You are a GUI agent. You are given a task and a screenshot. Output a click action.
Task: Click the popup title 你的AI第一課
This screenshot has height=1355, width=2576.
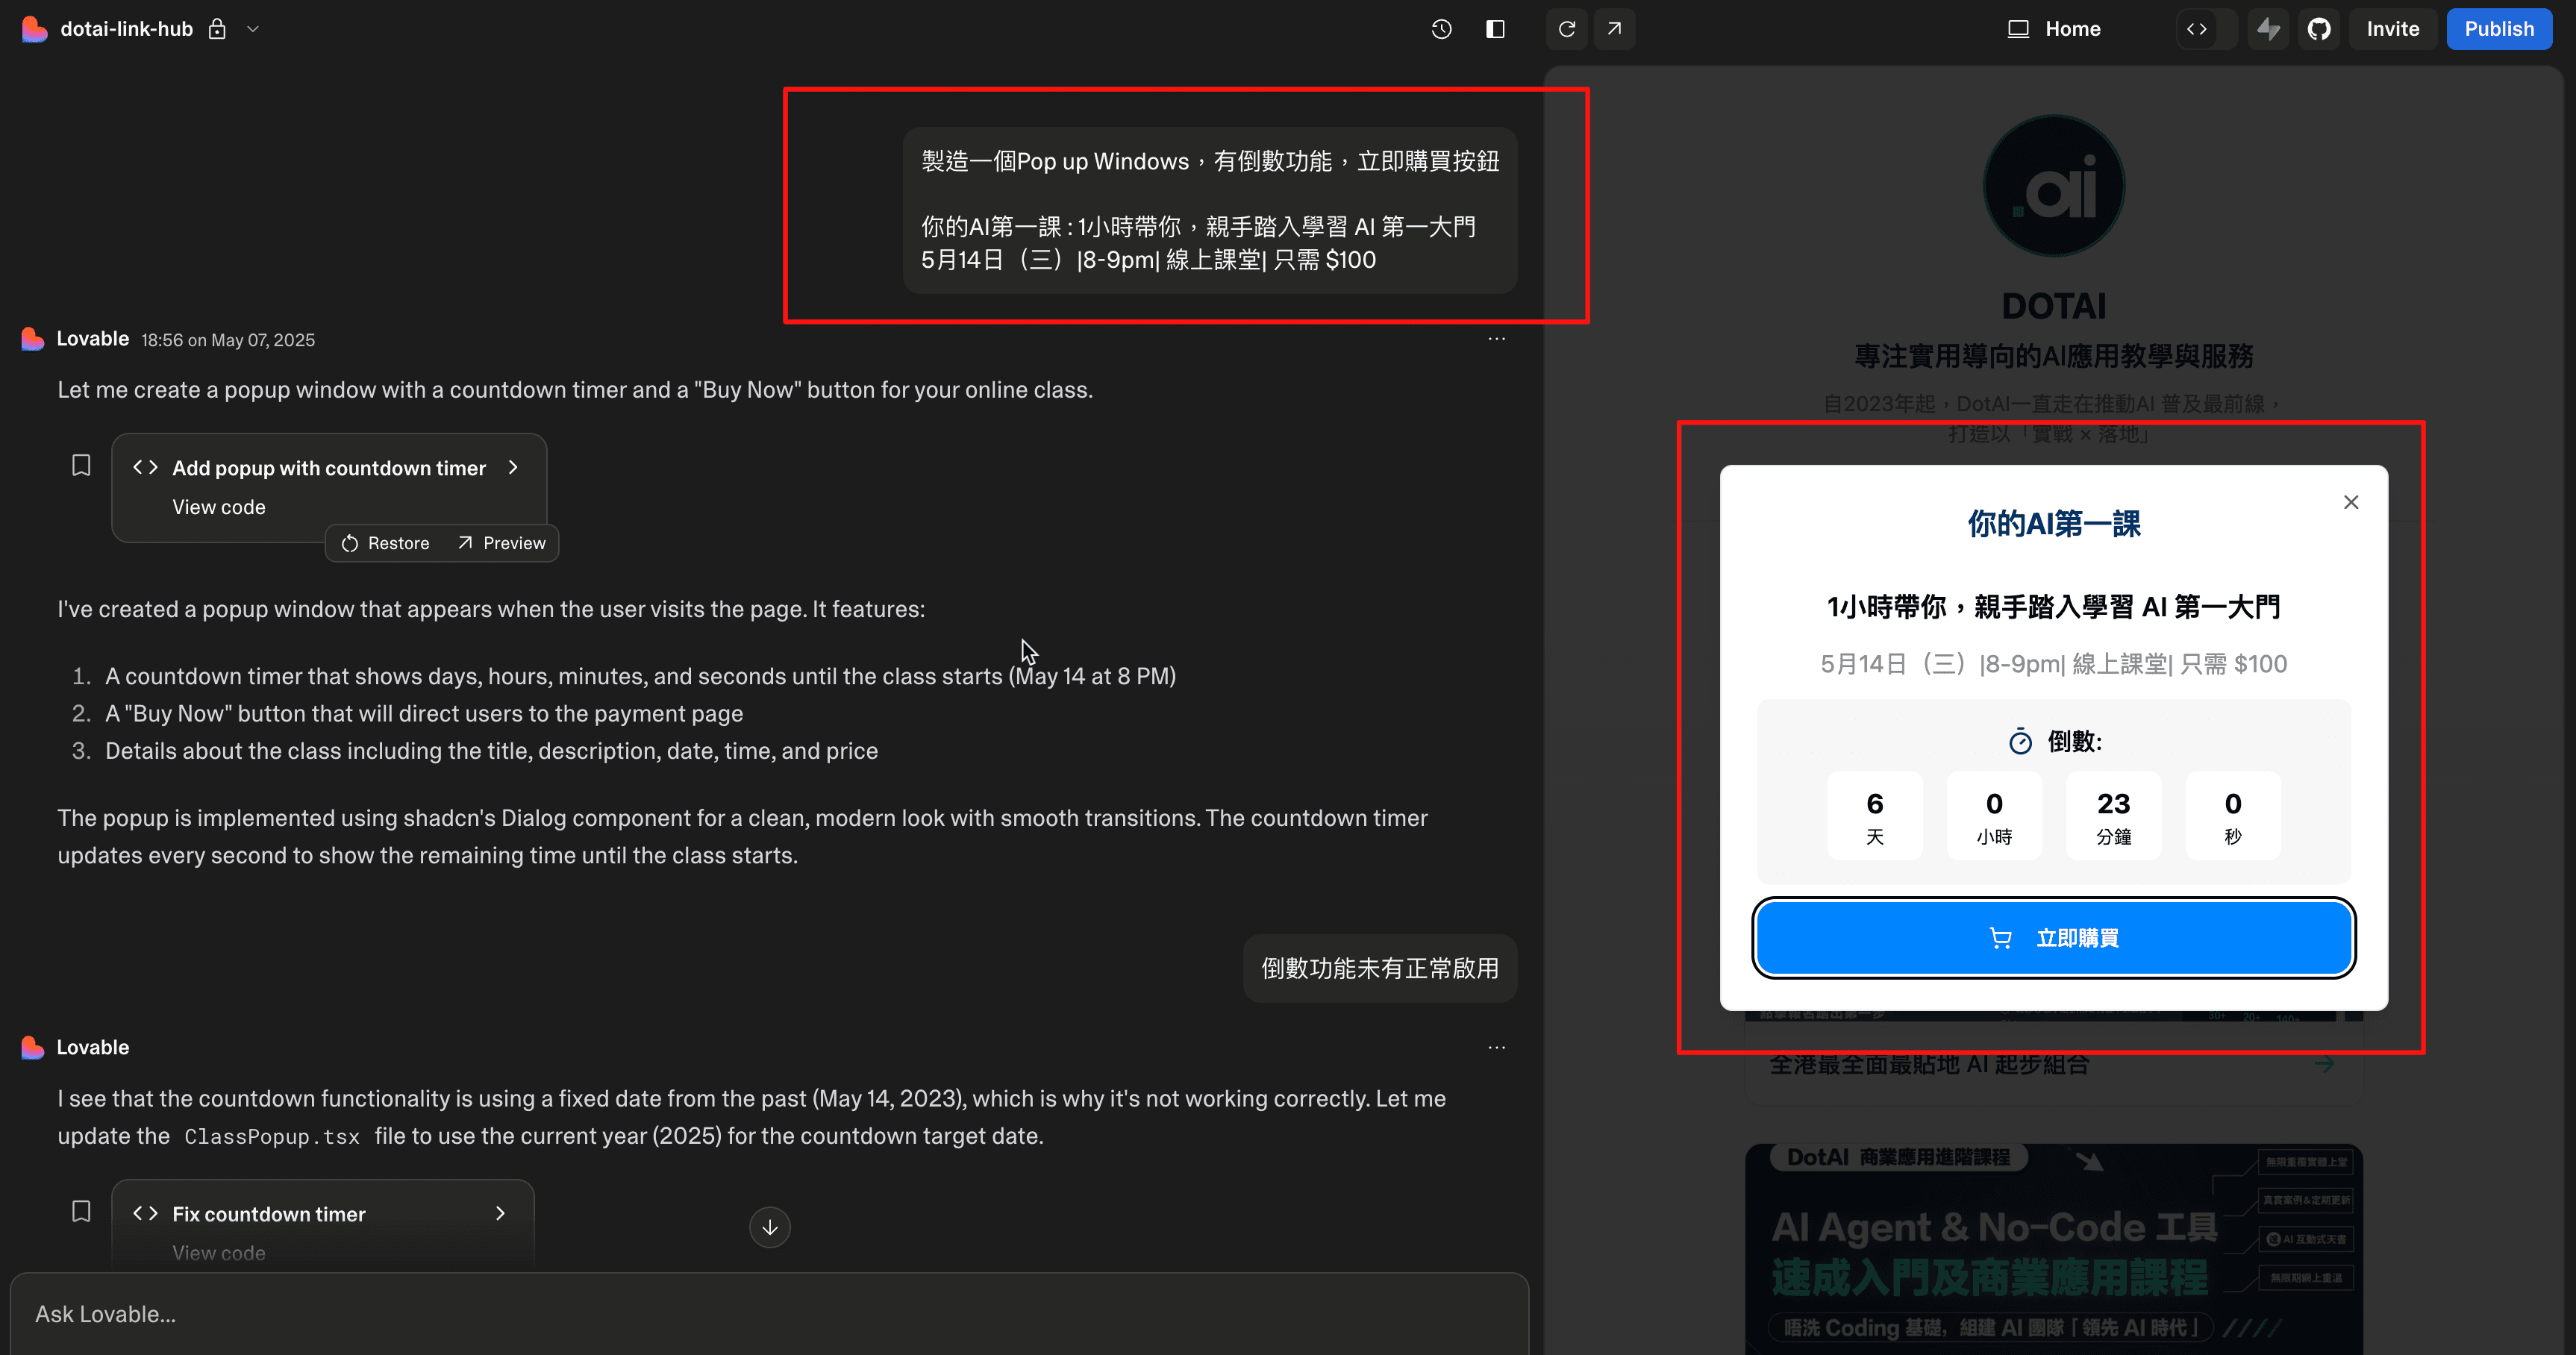pos(2054,523)
